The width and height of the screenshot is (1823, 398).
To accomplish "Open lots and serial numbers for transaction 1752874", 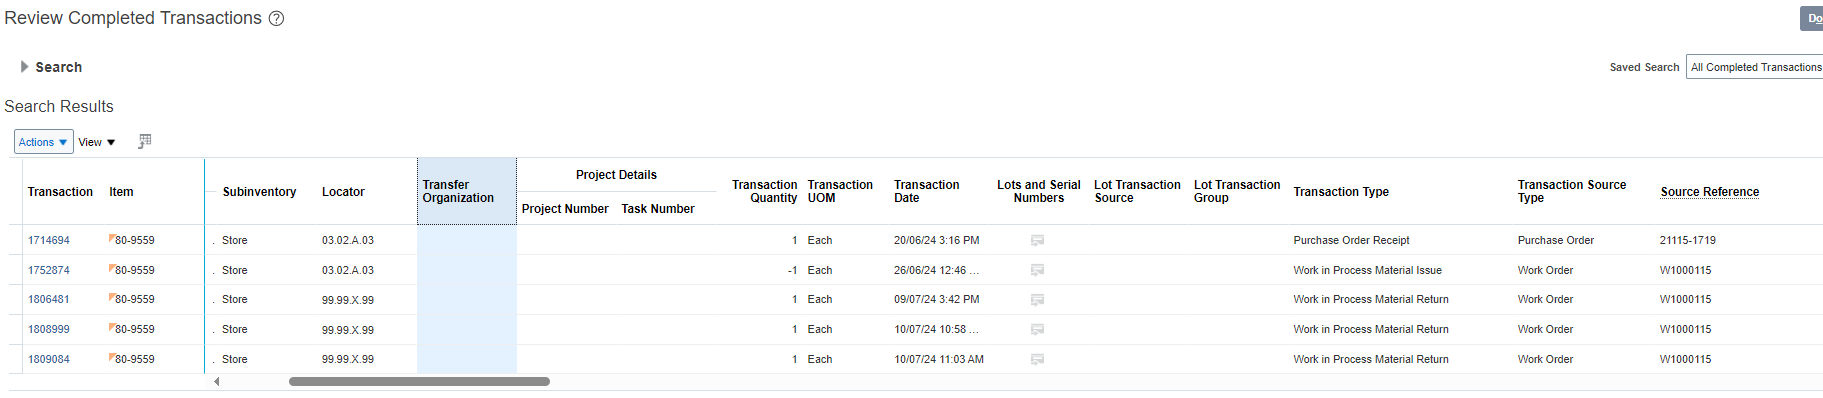I will pos(1037,270).
